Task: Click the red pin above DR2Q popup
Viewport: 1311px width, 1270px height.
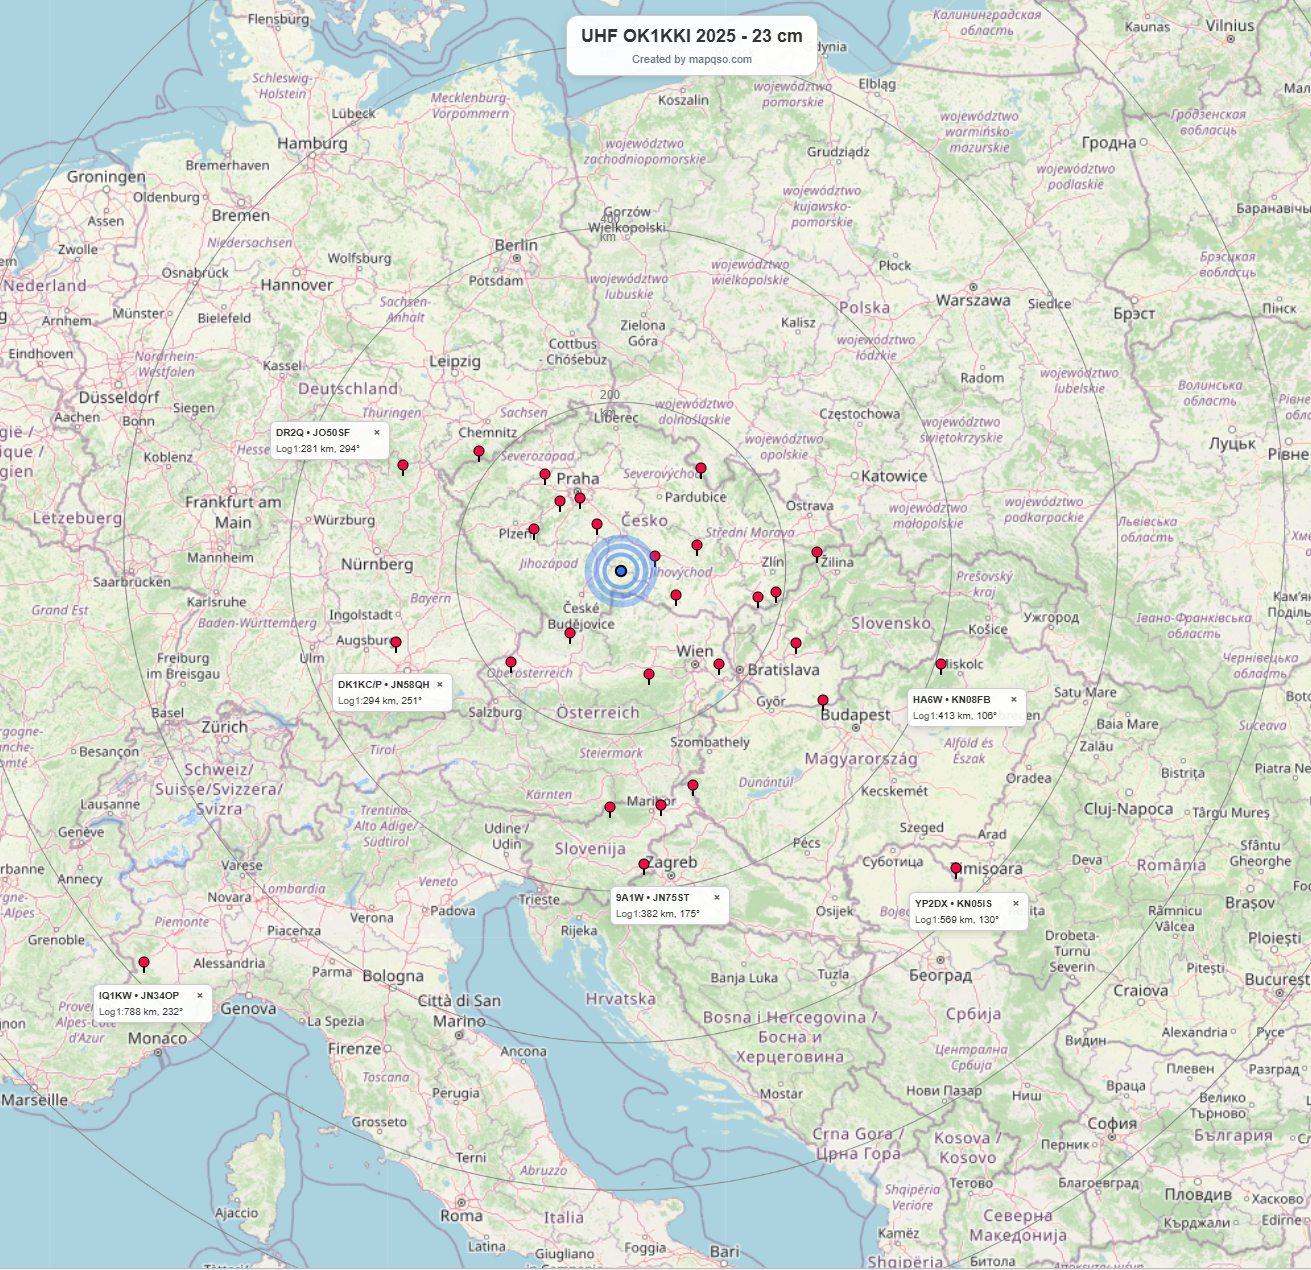Action: coord(403,466)
